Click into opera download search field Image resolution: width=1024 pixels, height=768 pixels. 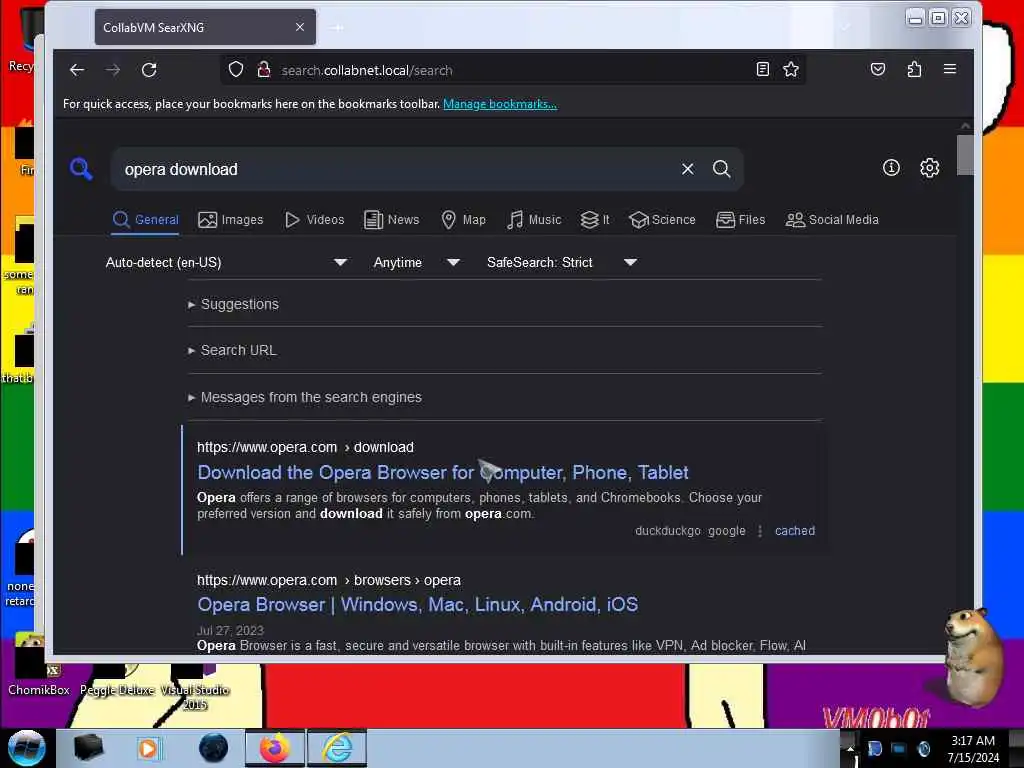(398, 169)
